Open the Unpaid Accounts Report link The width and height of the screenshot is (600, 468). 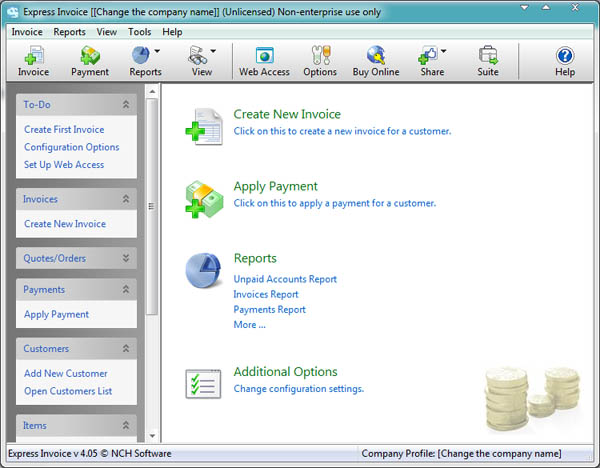(x=285, y=279)
